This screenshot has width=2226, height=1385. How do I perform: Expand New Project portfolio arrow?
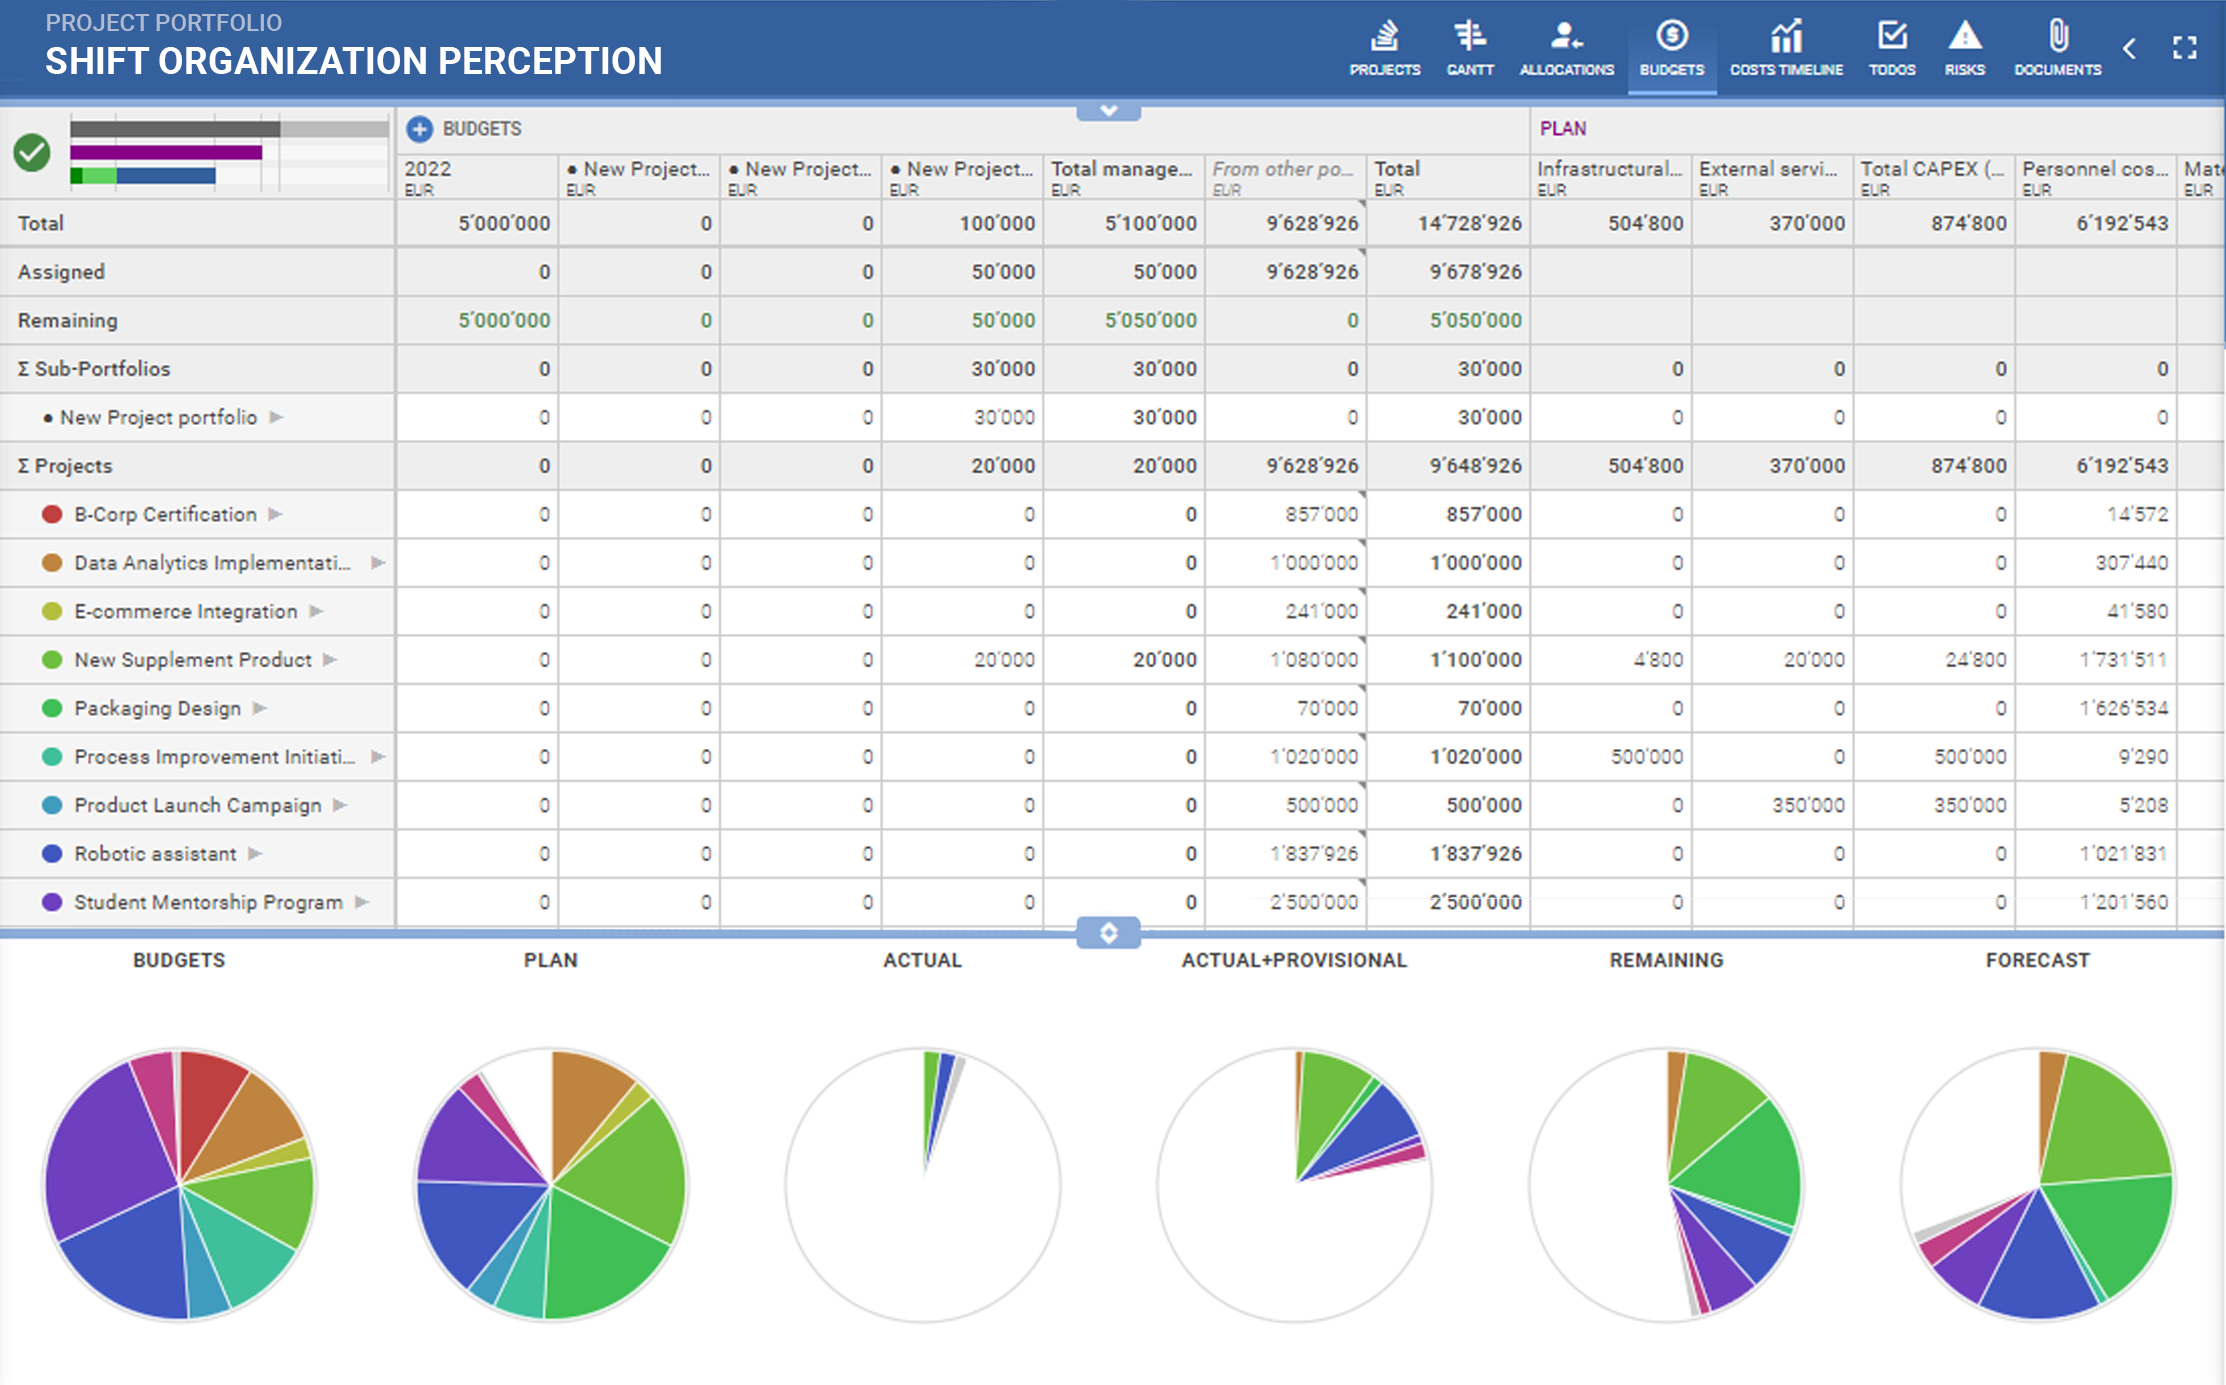point(277,417)
